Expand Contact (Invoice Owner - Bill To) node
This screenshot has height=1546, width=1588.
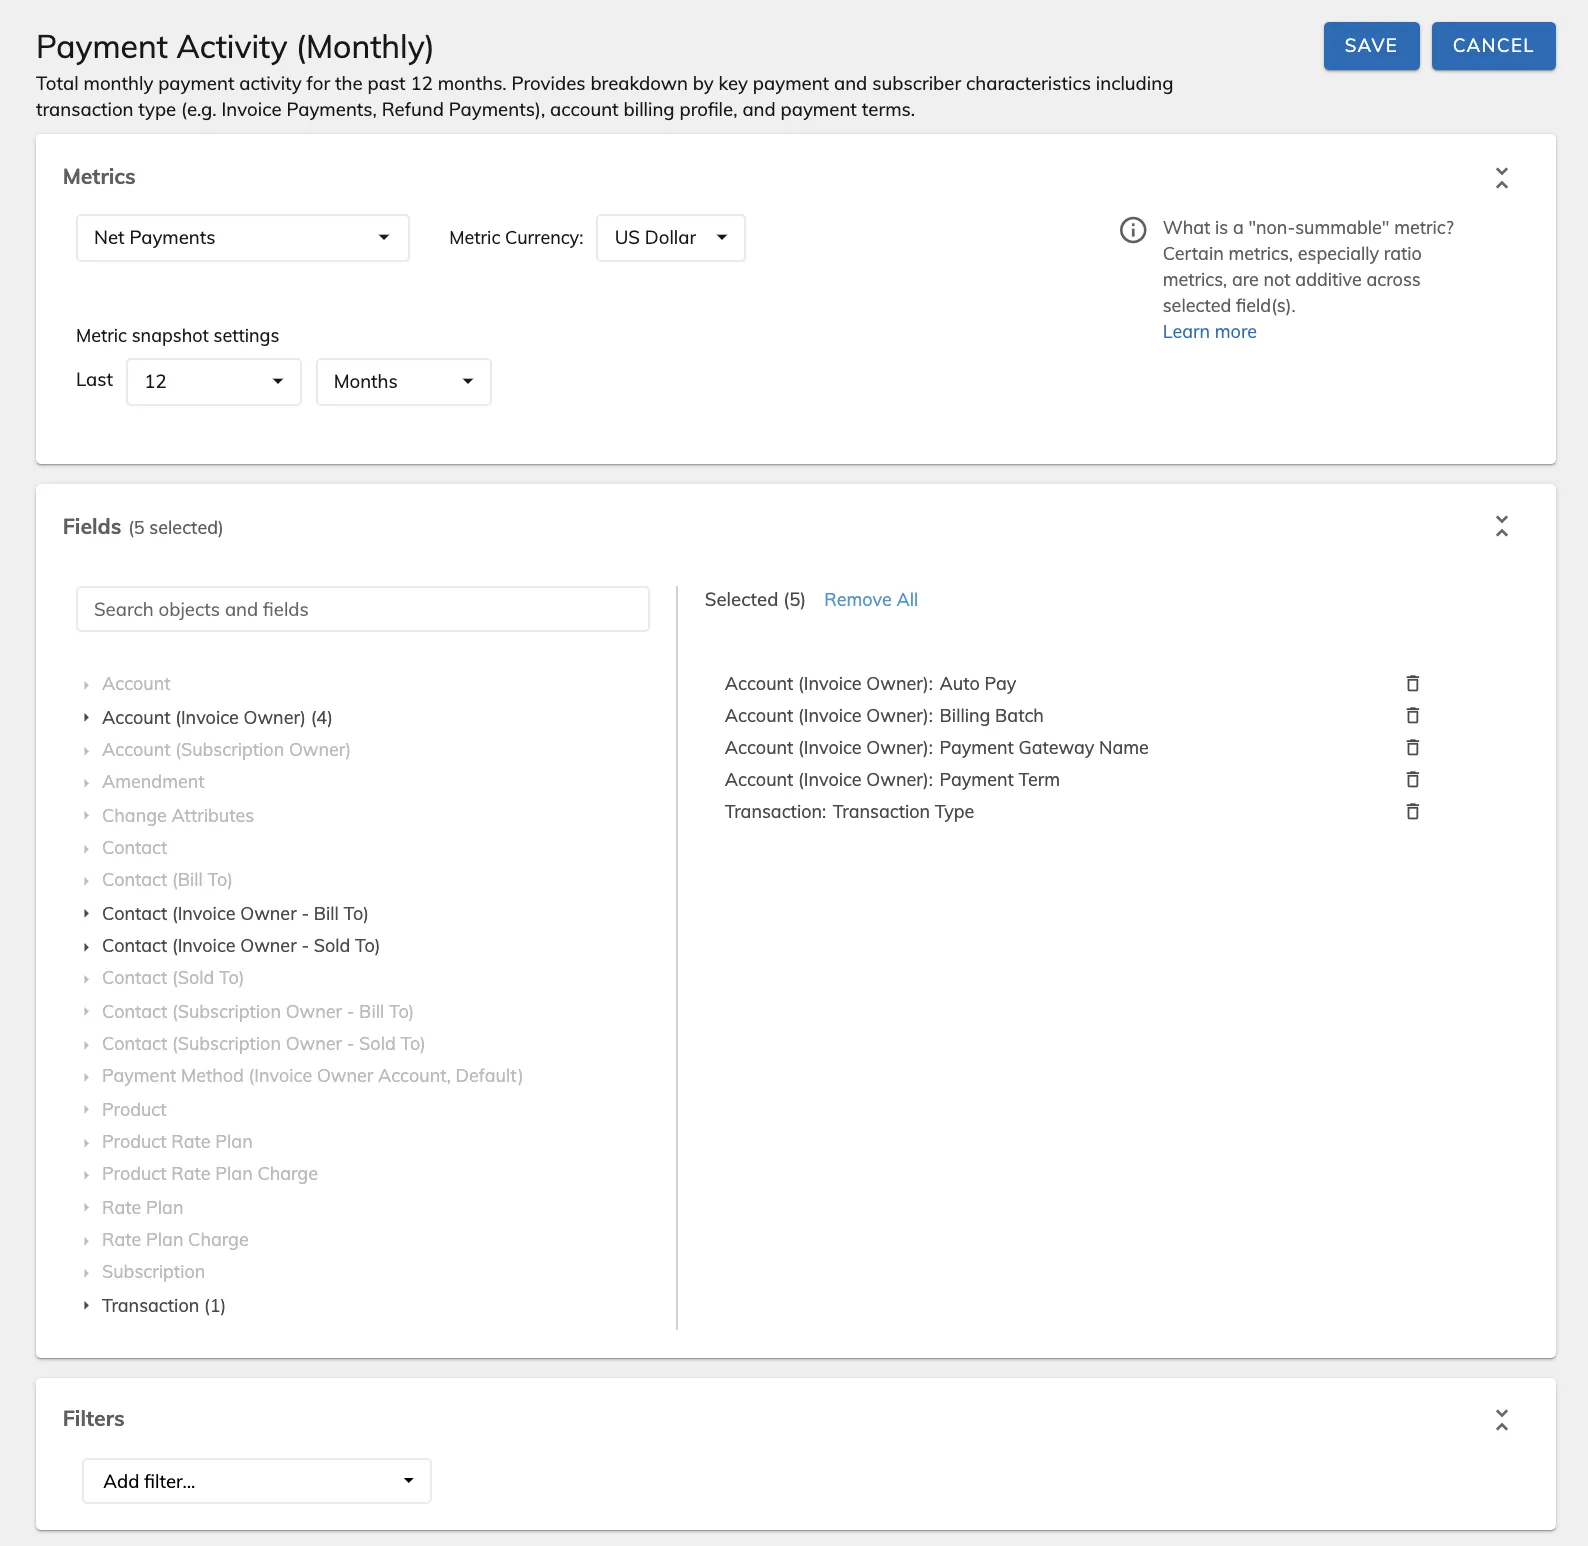(x=87, y=914)
